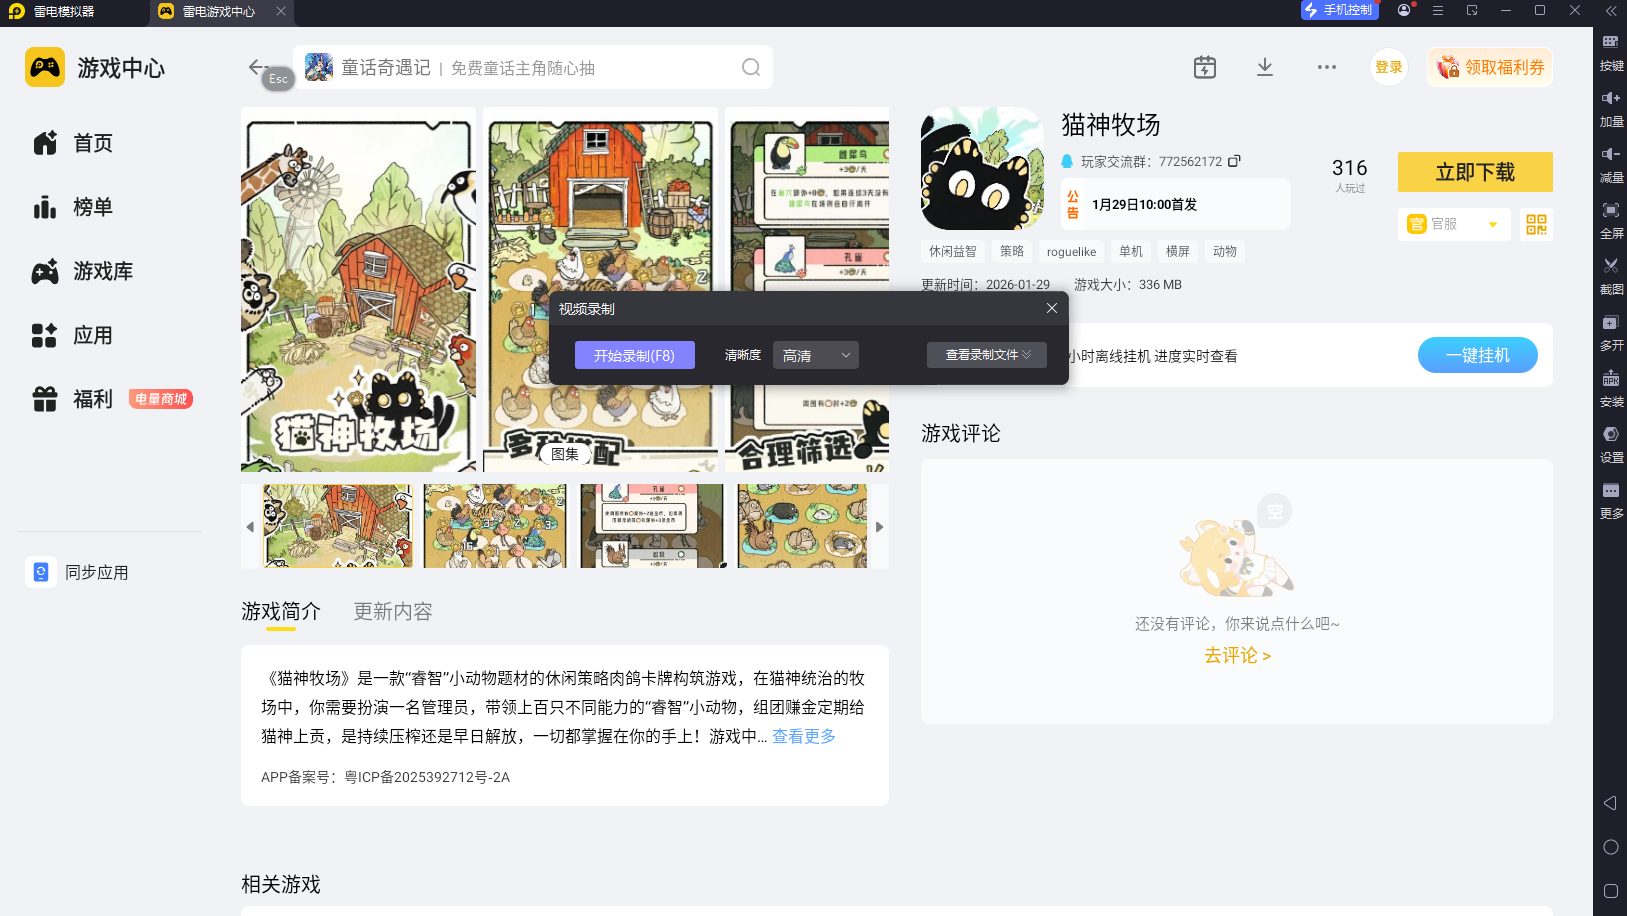
Task: Open the keymapping (按键) tool
Action: point(1610,48)
